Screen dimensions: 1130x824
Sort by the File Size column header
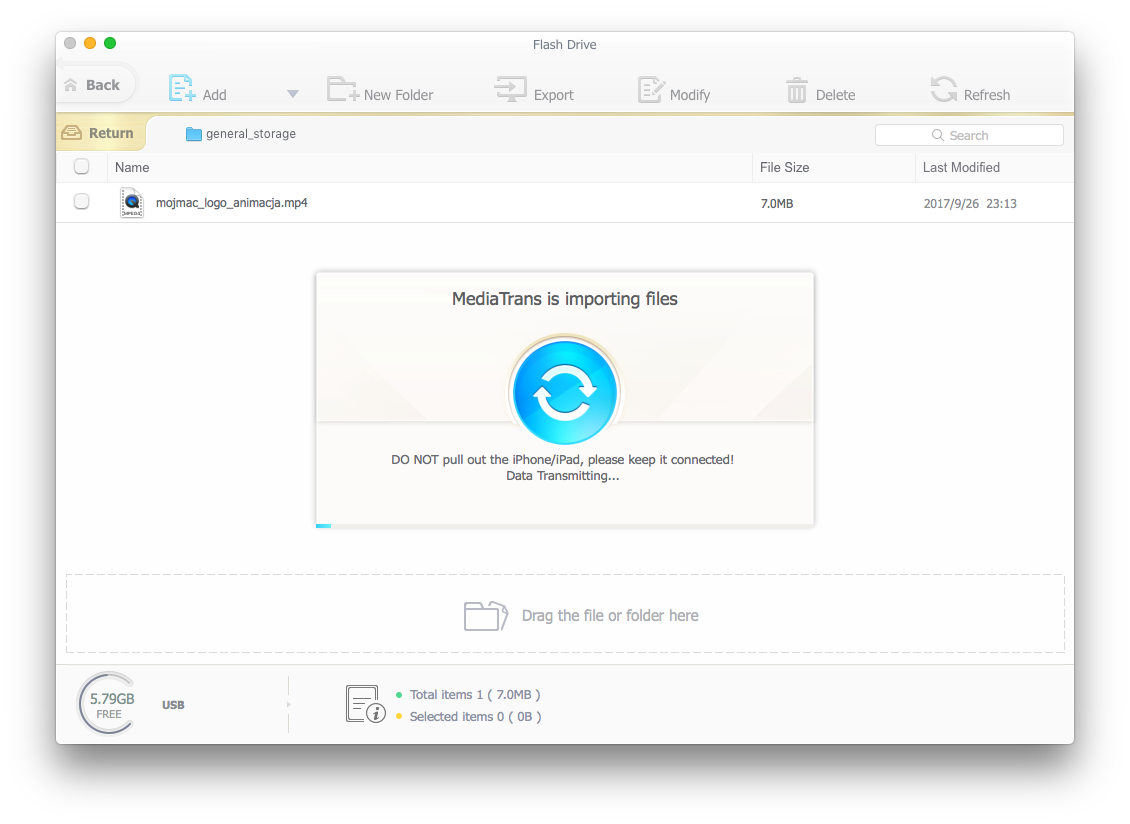784,167
